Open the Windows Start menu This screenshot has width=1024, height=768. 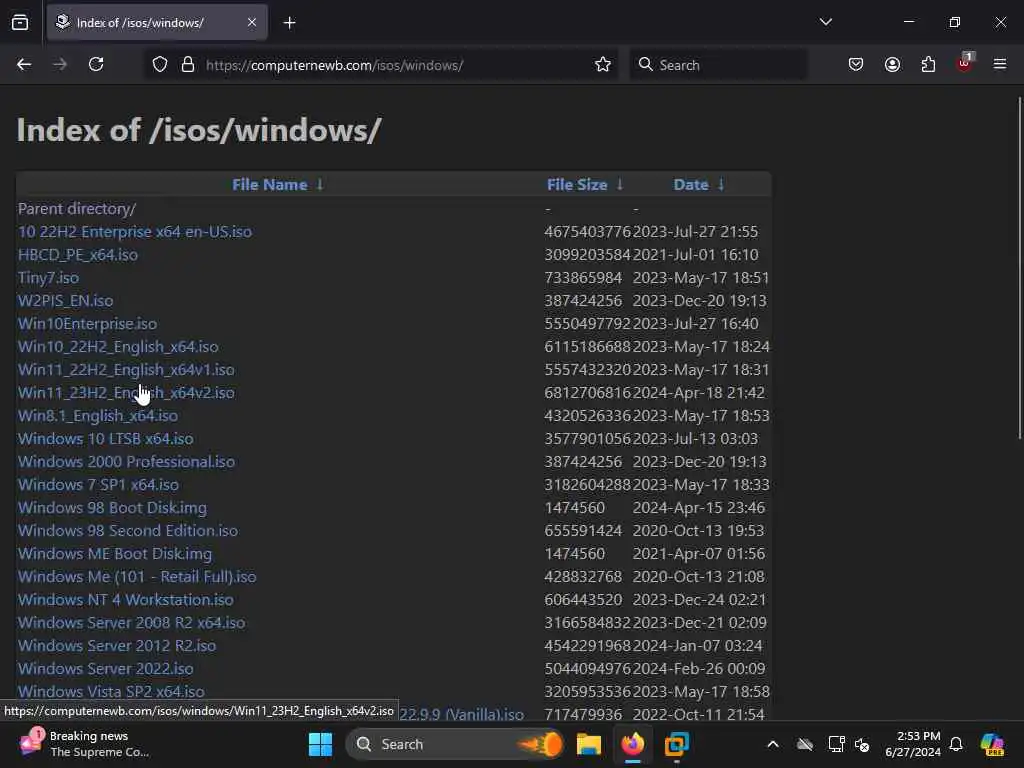(320, 744)
